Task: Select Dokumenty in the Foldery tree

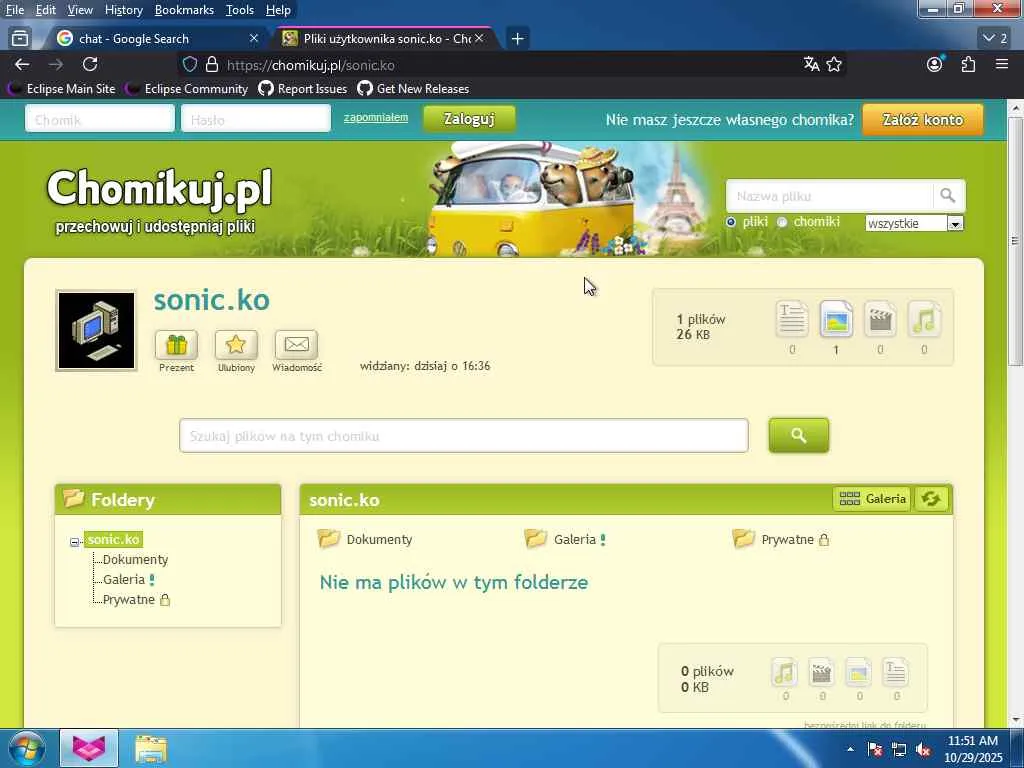Action: click(135, 560)
